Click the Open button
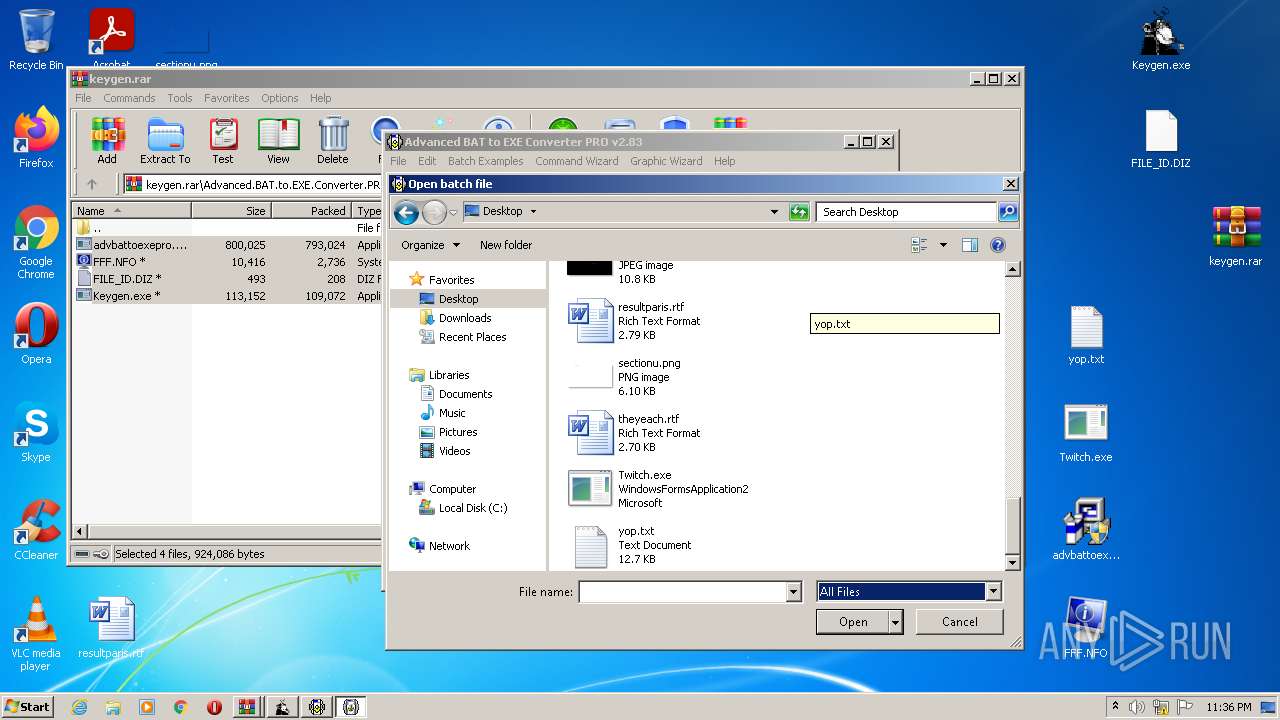 (x=853, y=622)
